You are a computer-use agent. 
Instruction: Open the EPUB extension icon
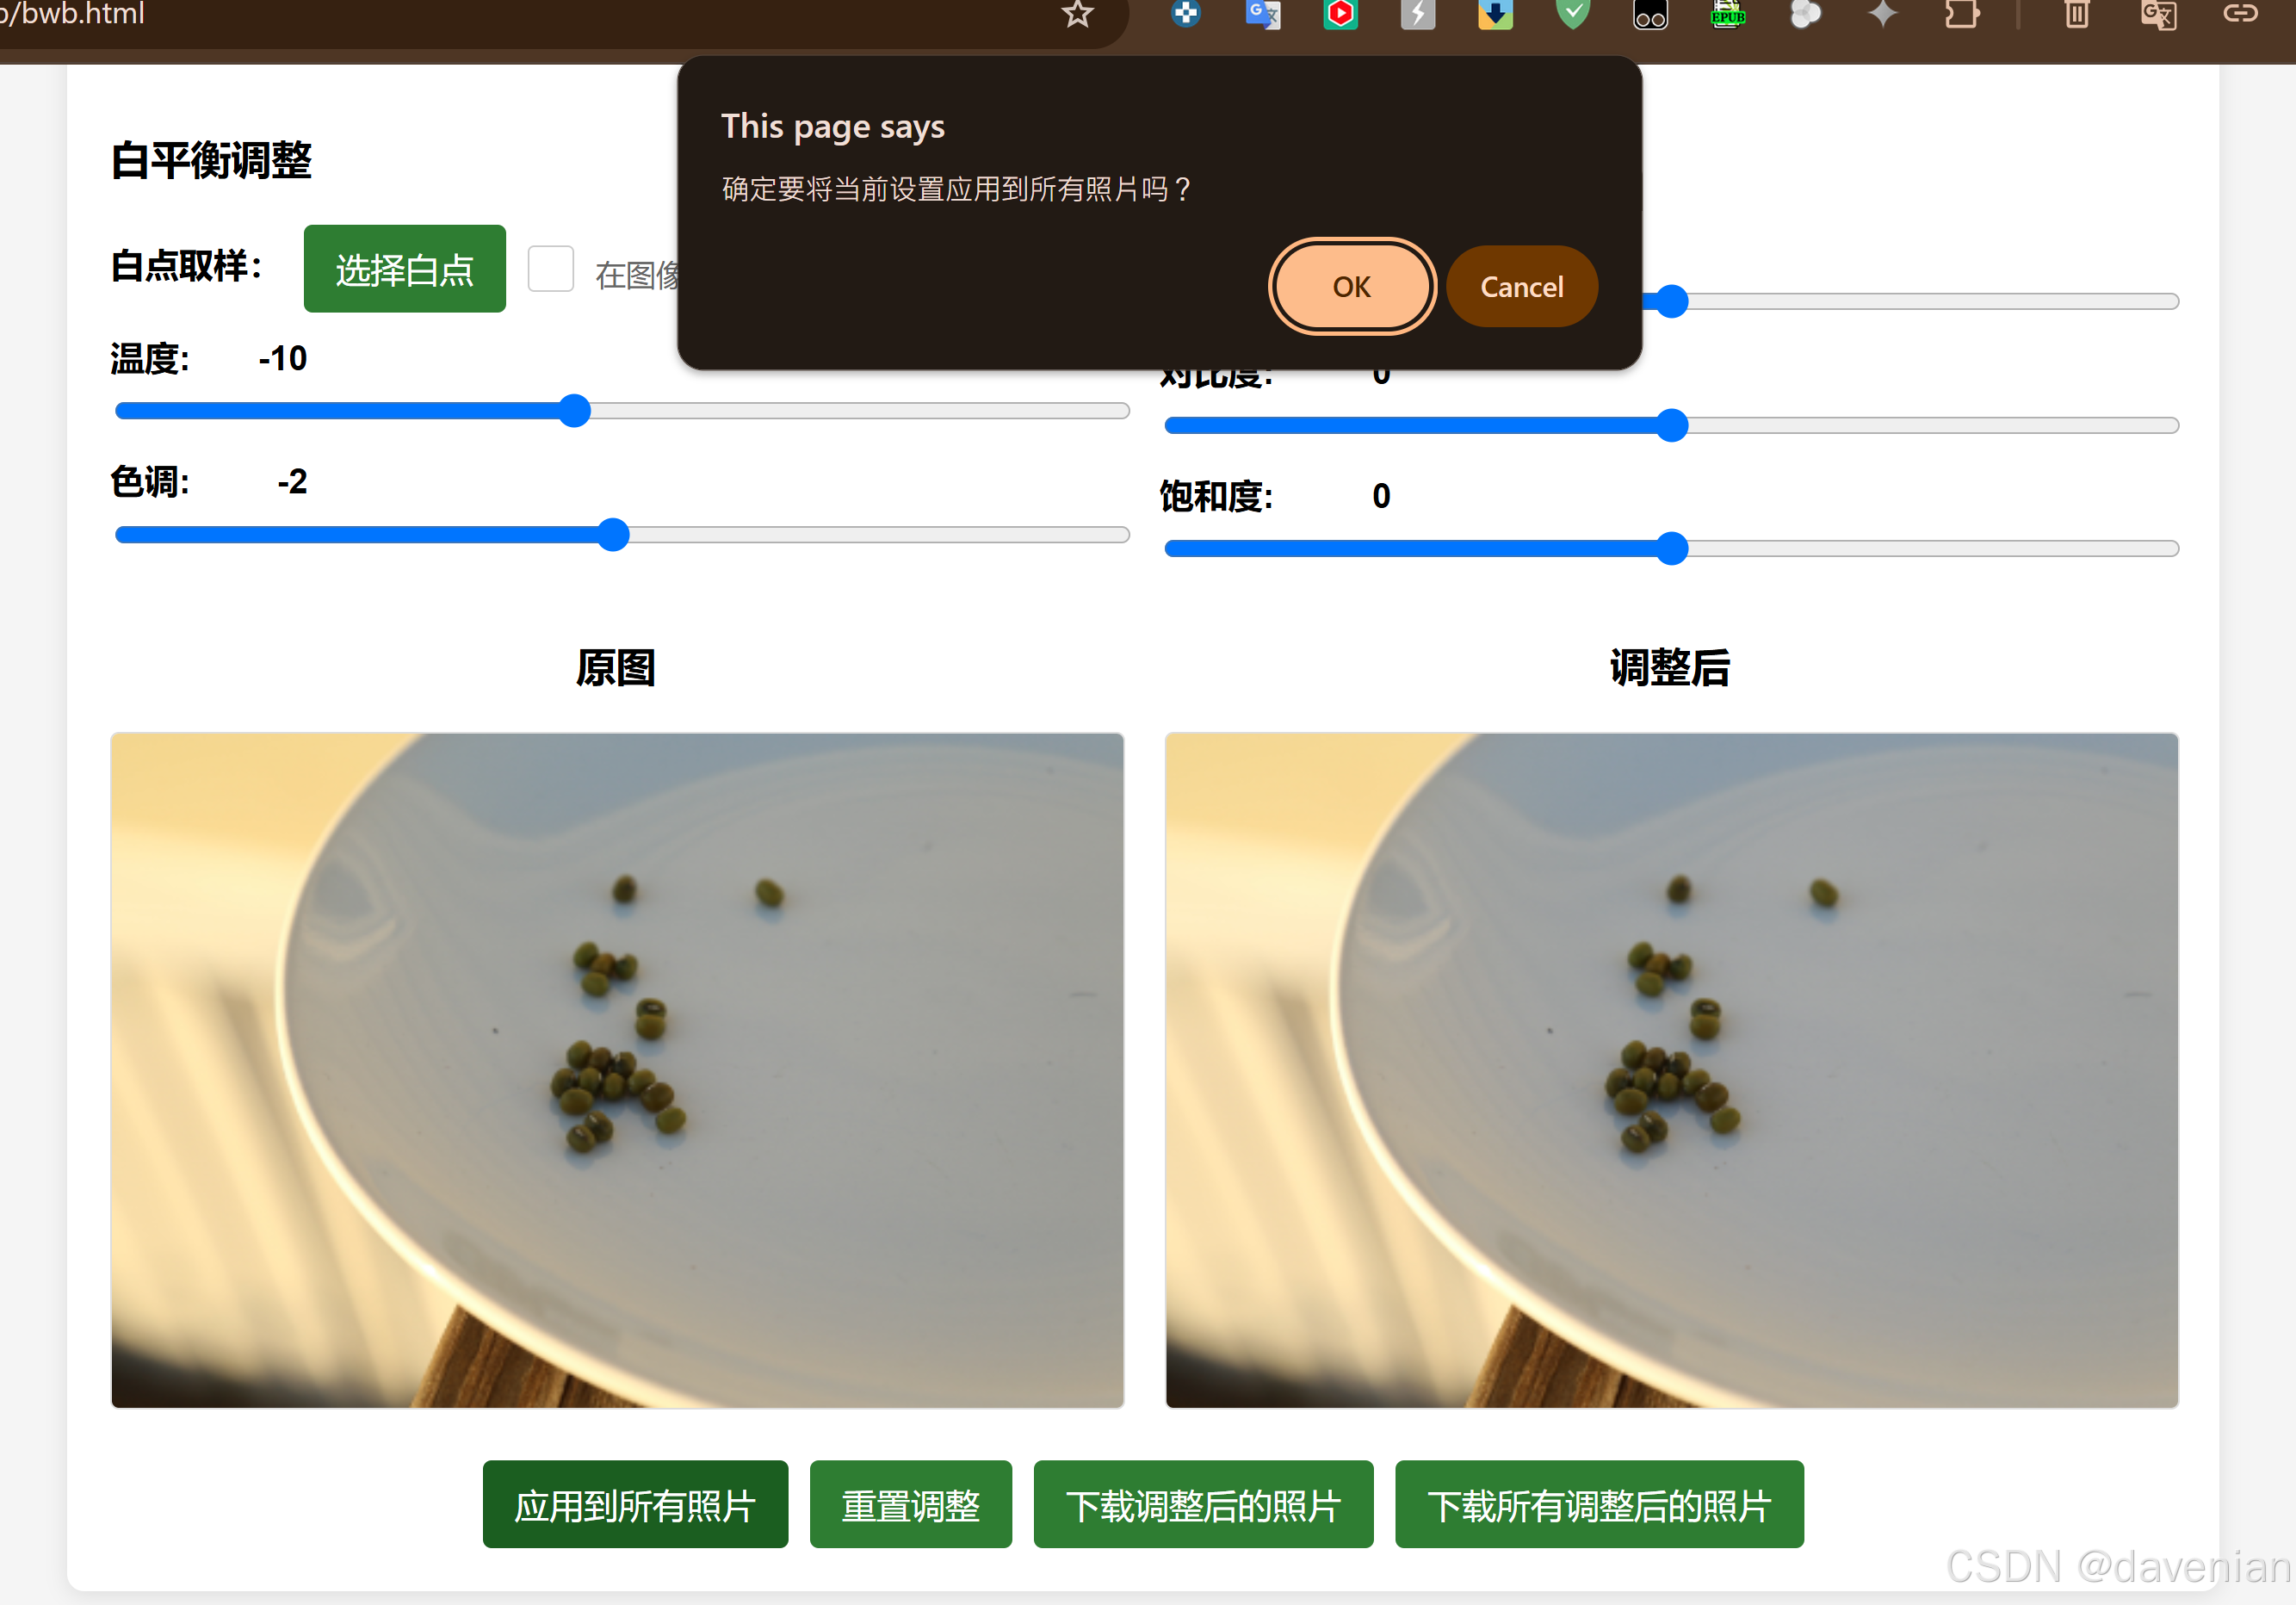click(x=1727, y=14)
